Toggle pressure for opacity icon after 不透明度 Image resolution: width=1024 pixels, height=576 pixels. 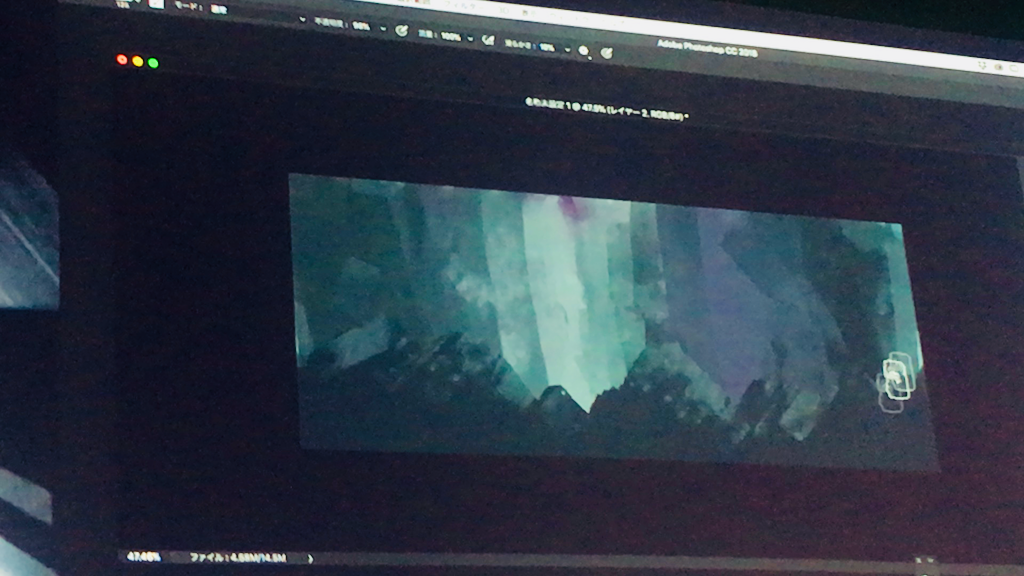[401, 31]
